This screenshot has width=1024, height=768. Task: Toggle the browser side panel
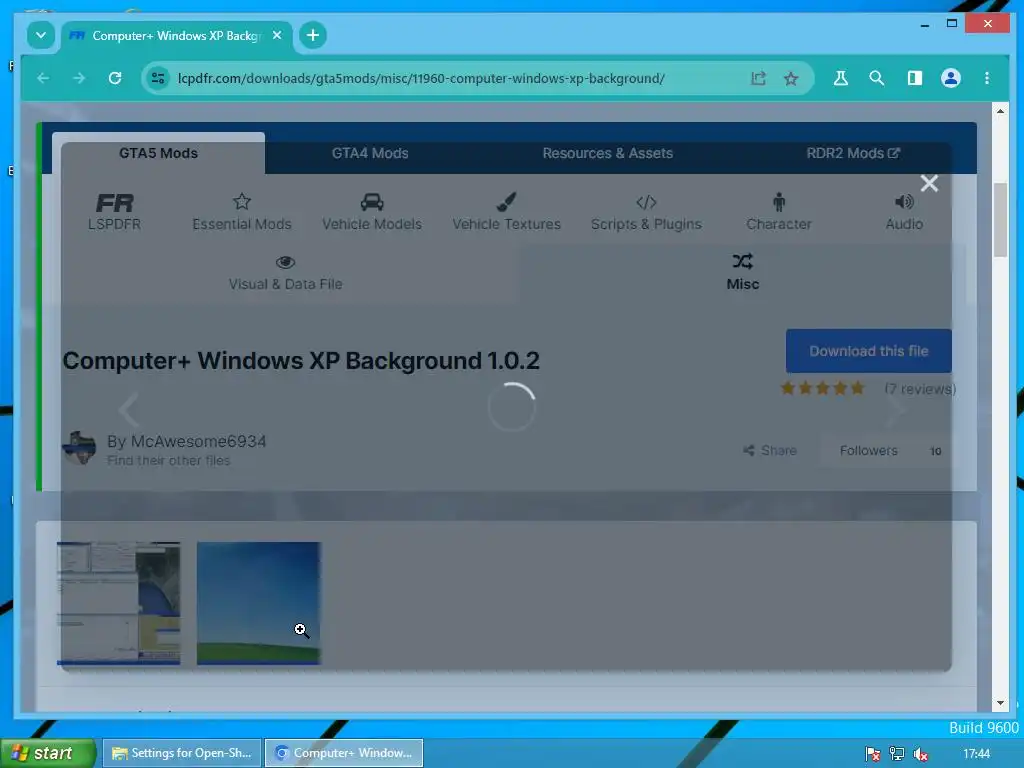[914, 78]
